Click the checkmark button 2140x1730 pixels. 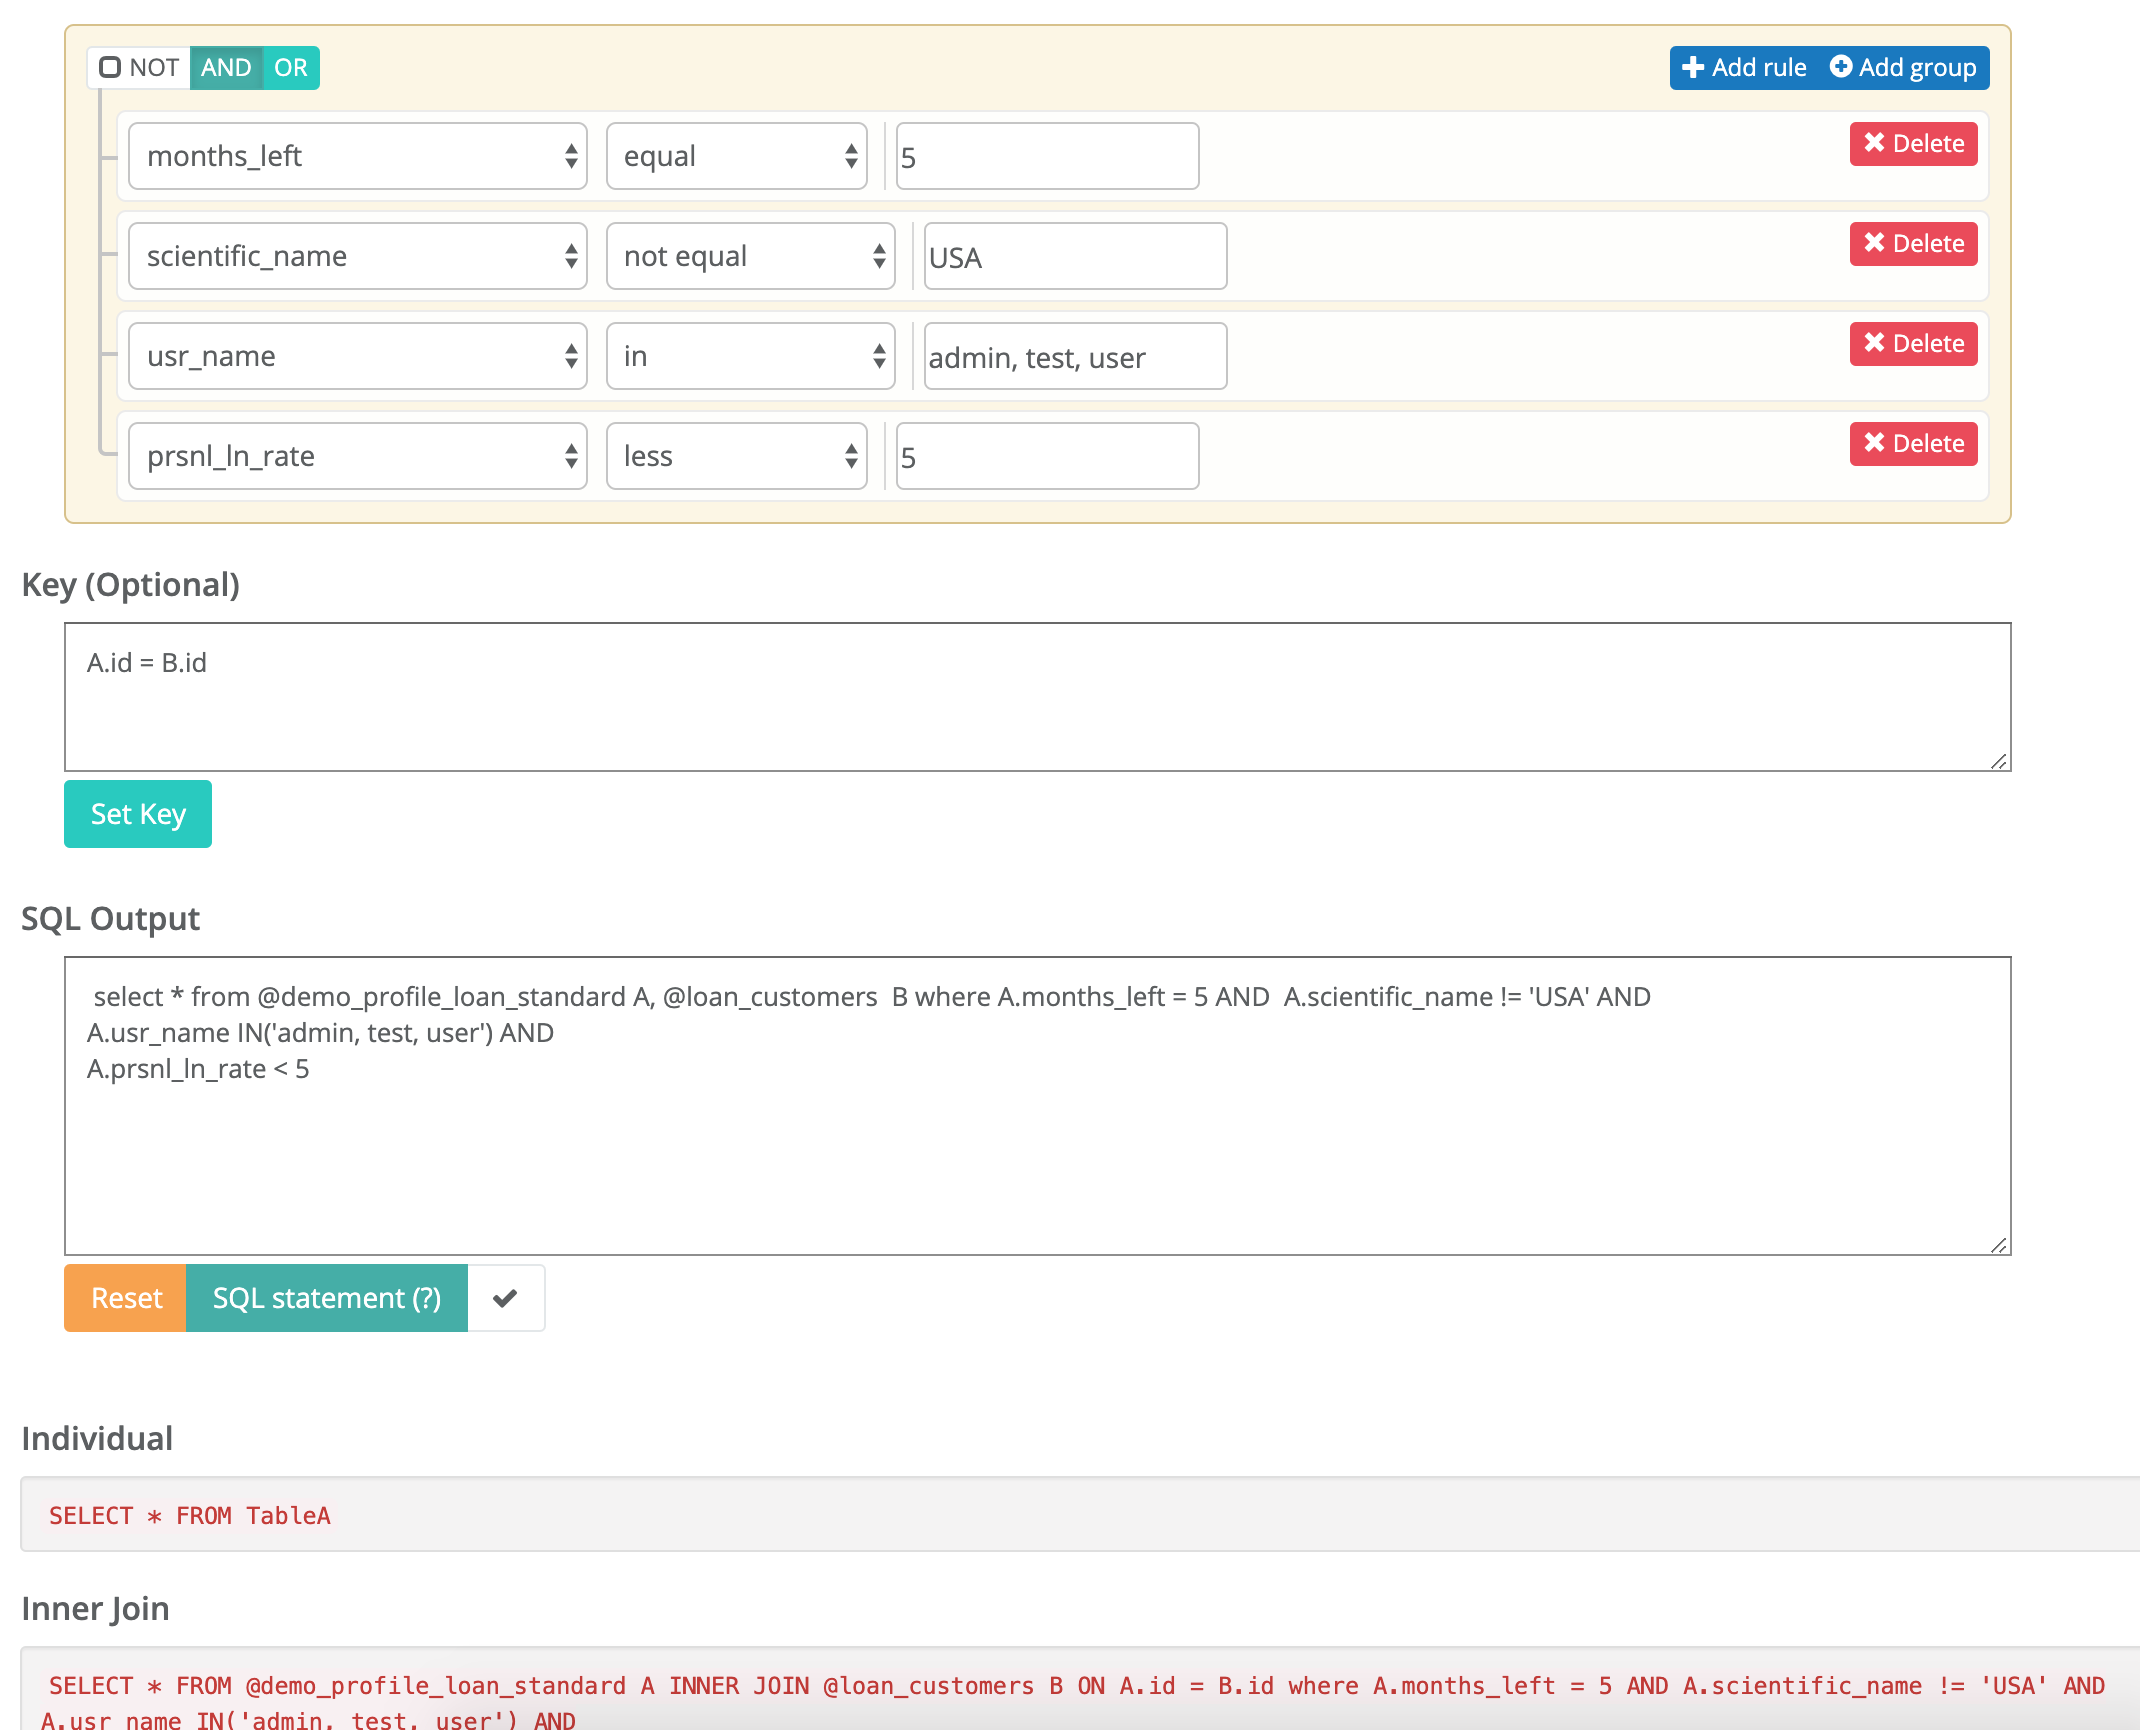[506, 1298]
